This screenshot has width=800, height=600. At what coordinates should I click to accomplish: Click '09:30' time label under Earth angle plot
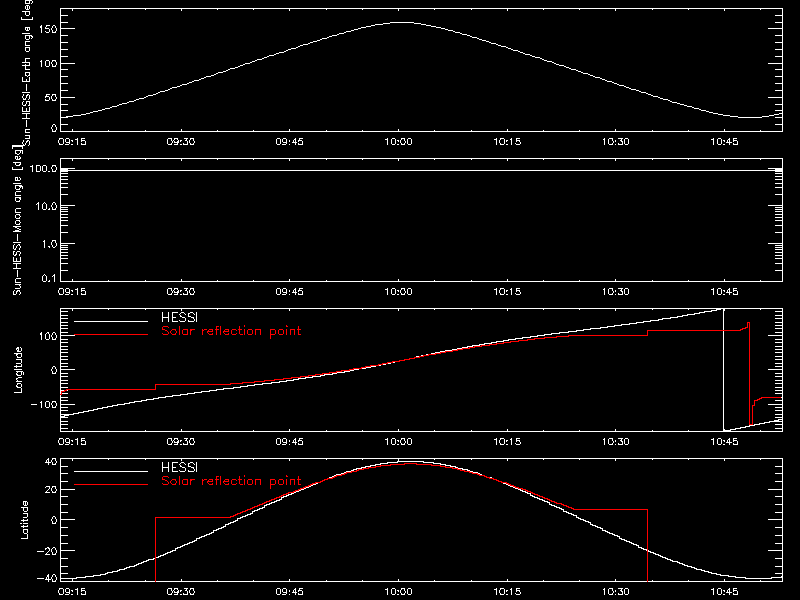[x=181, y=141]
